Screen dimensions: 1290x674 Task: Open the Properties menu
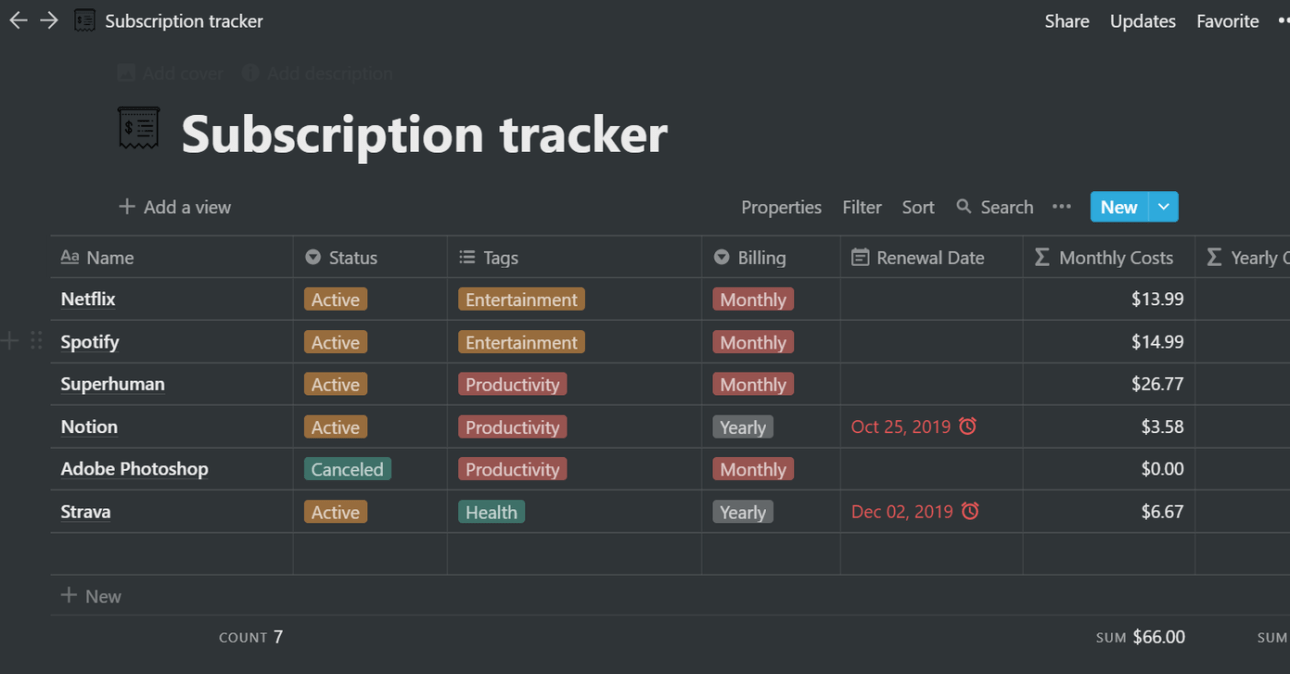[781, 207]
